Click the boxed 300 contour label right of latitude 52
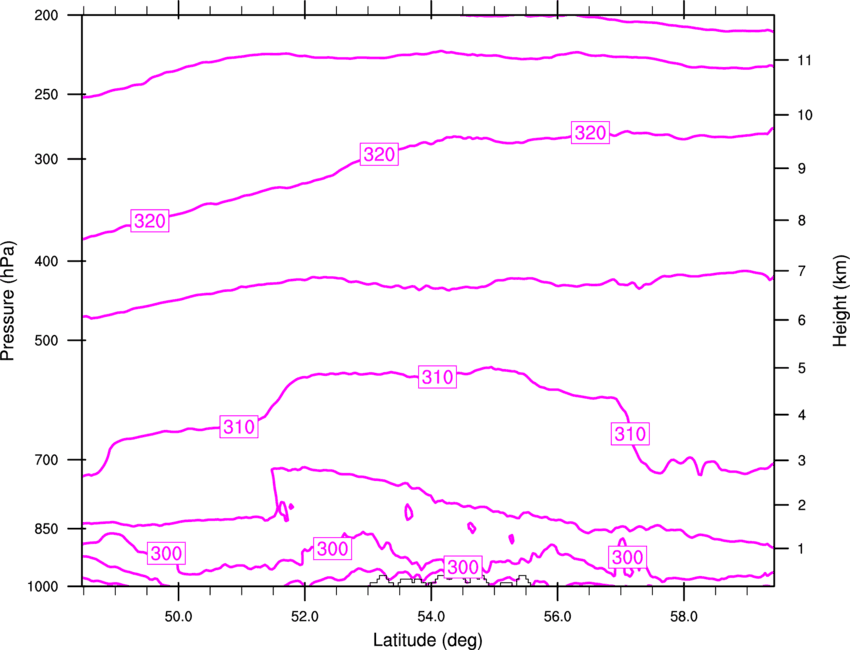850x650 pixels. [332, 549]
